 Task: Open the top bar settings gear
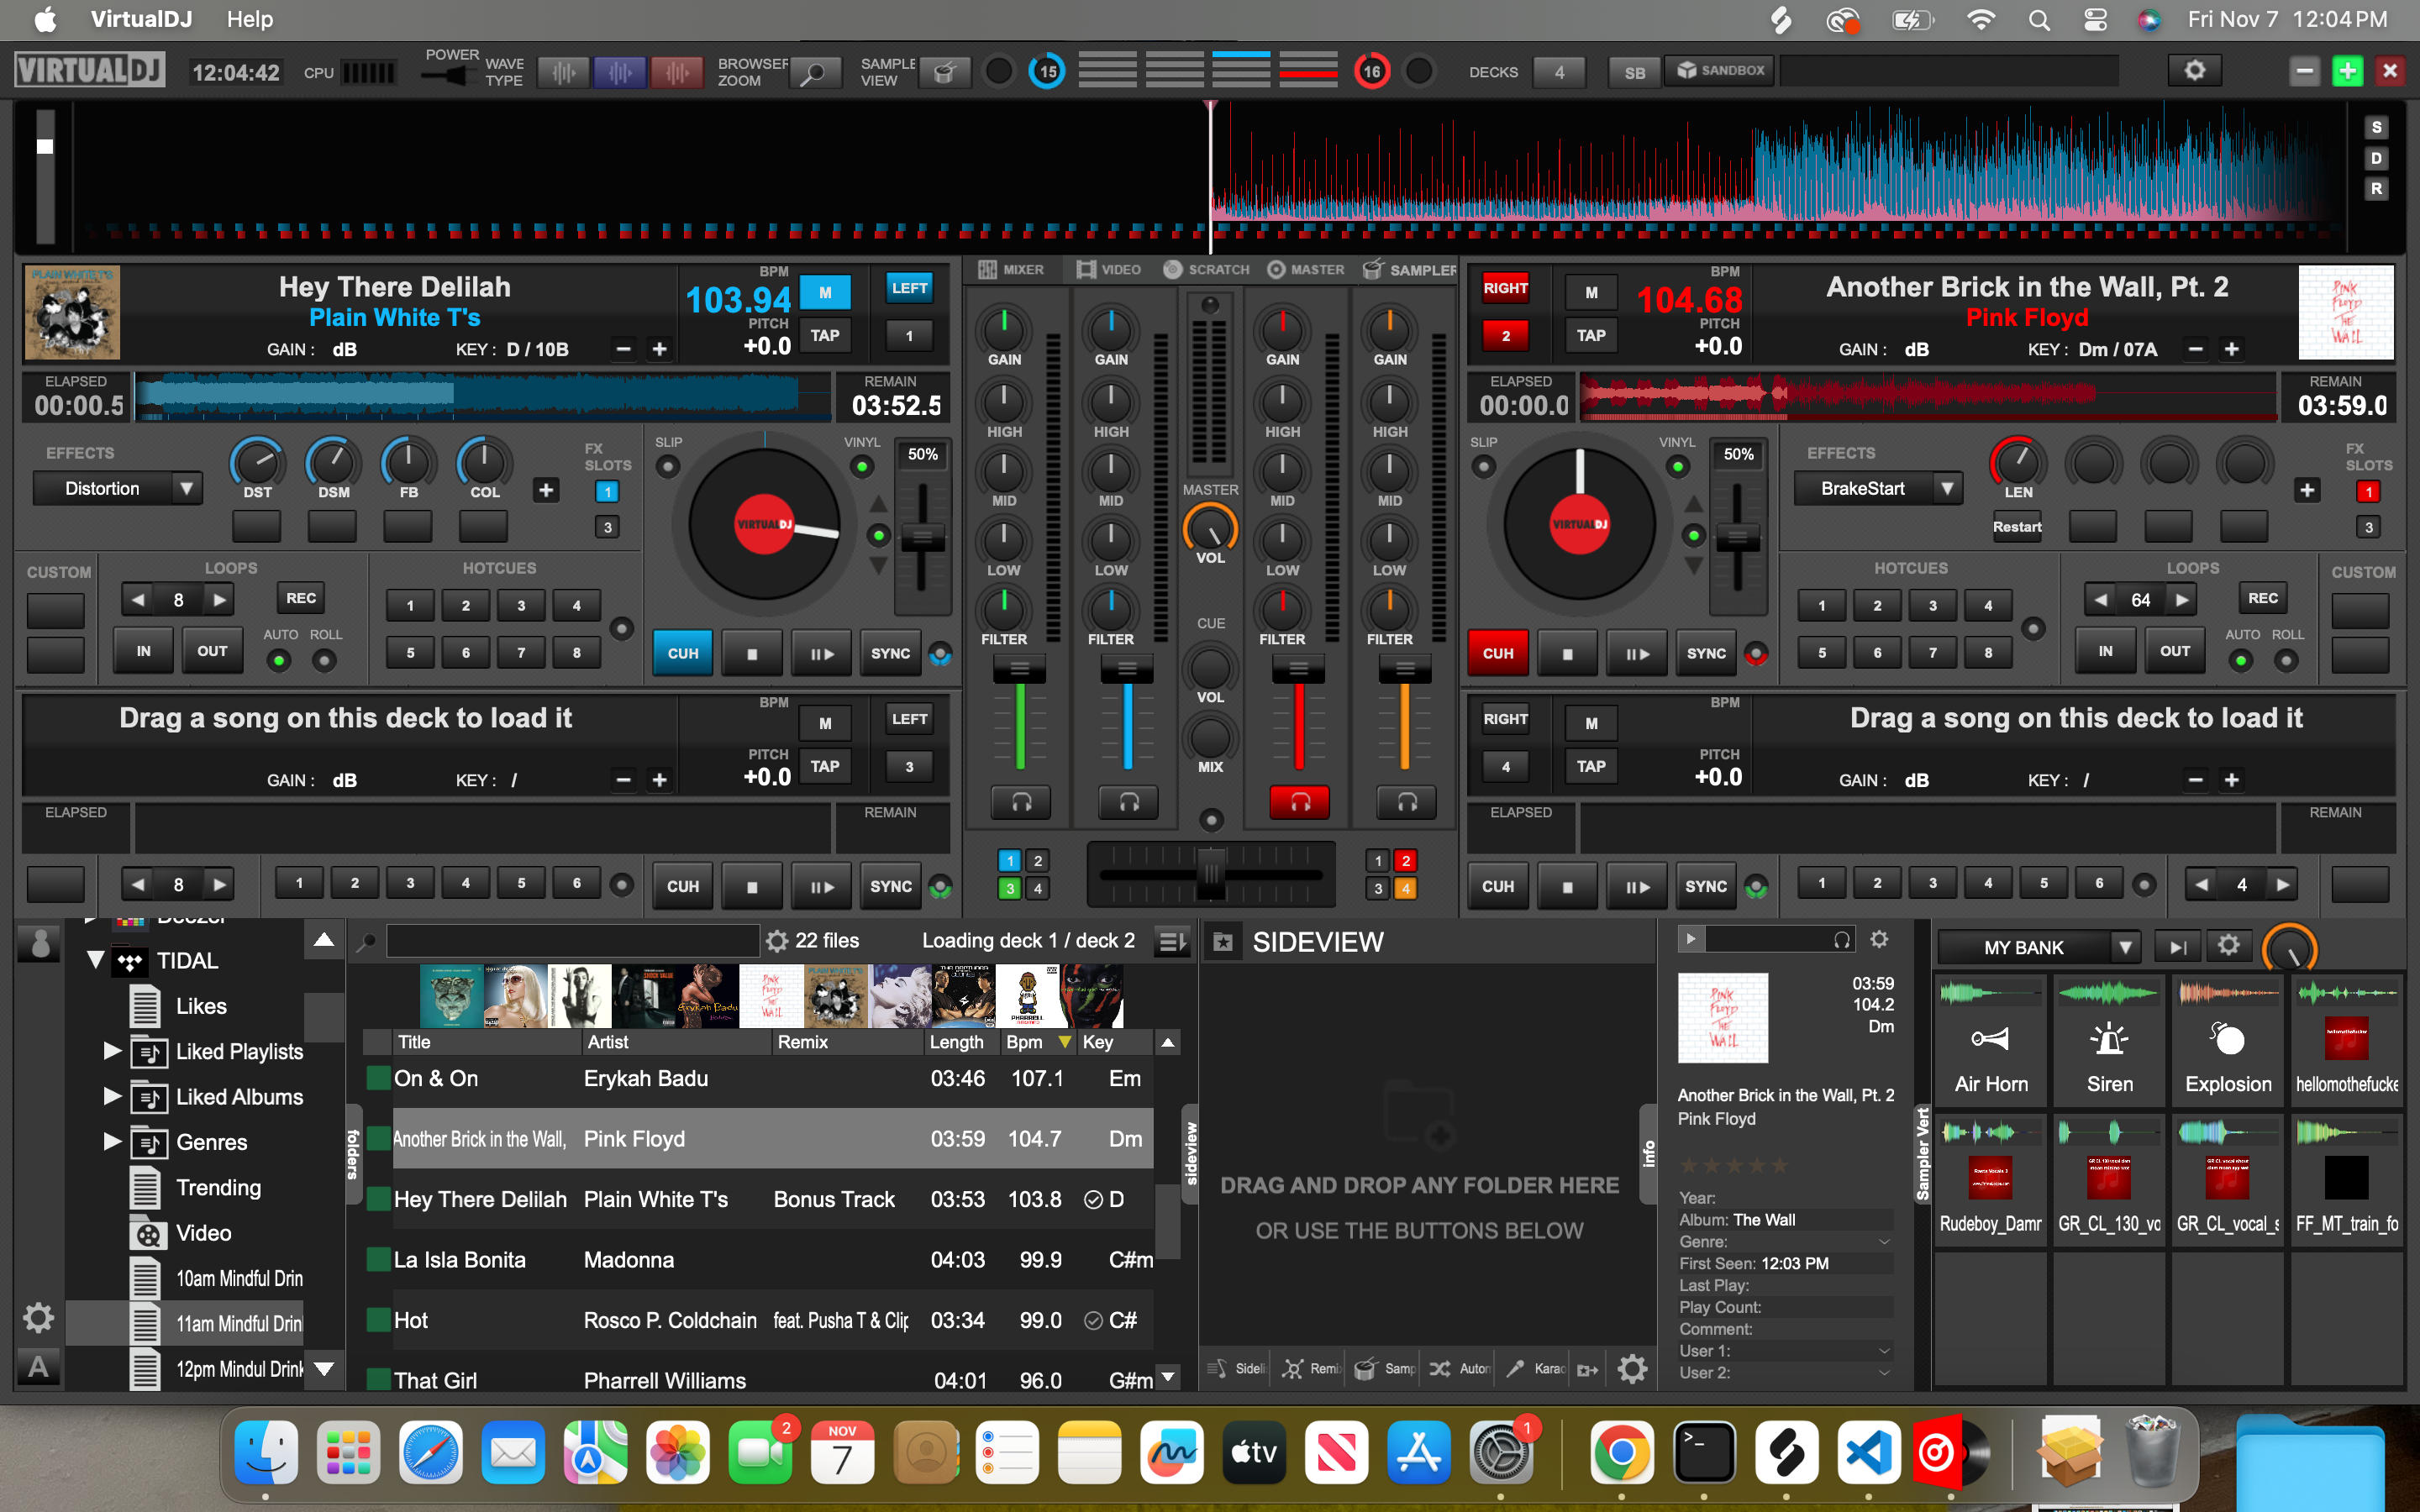(x=2194, y=71)
